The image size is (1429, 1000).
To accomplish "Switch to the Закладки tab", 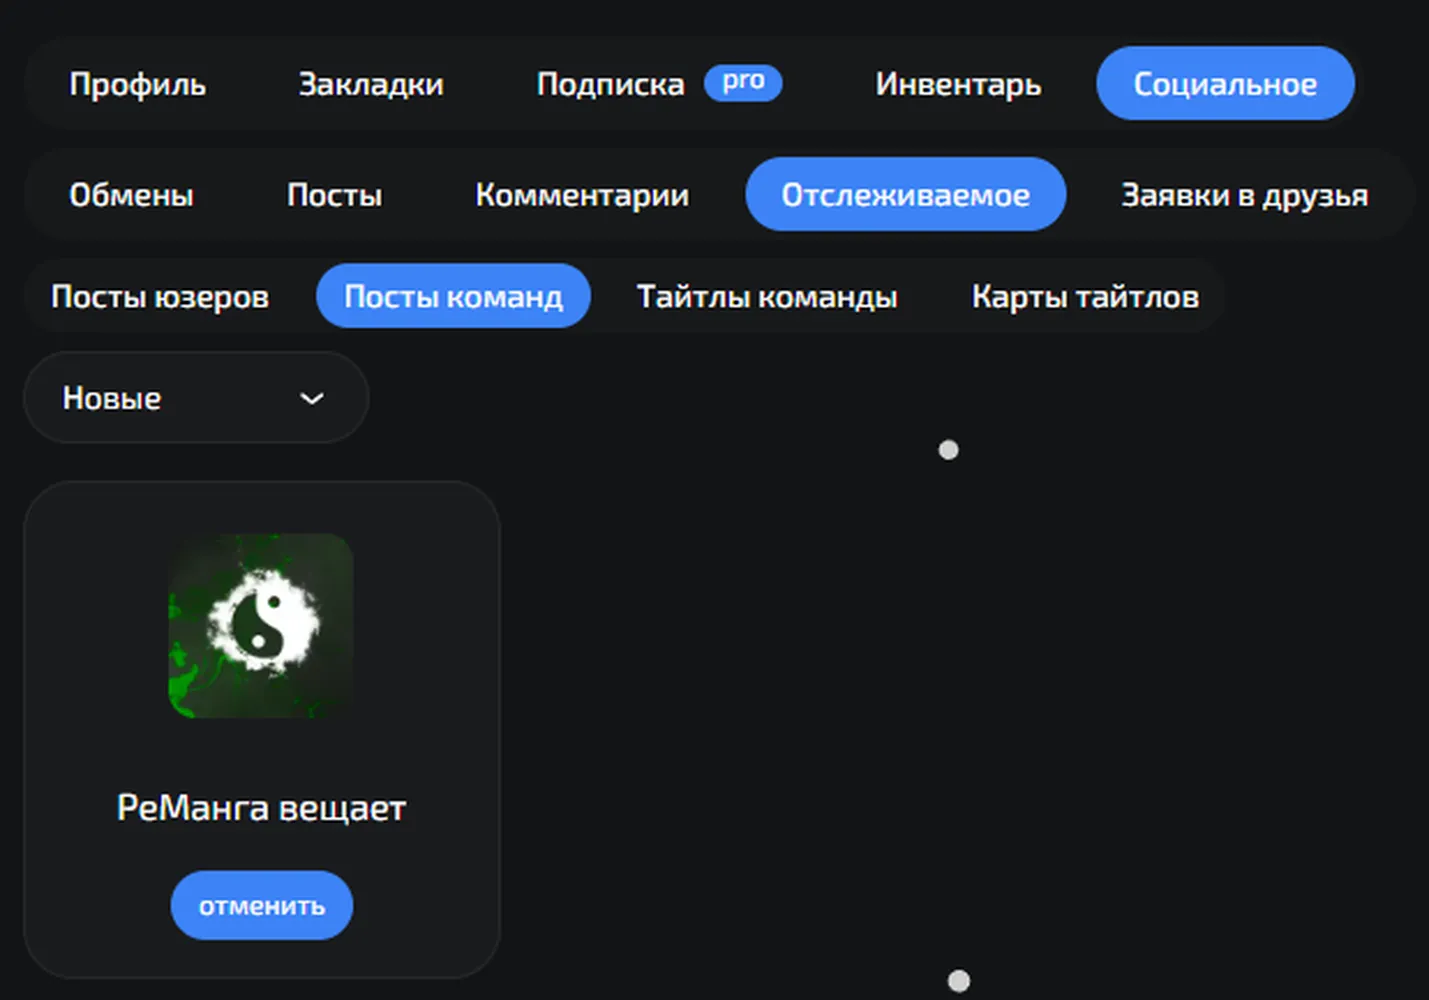I will (371, 84).
